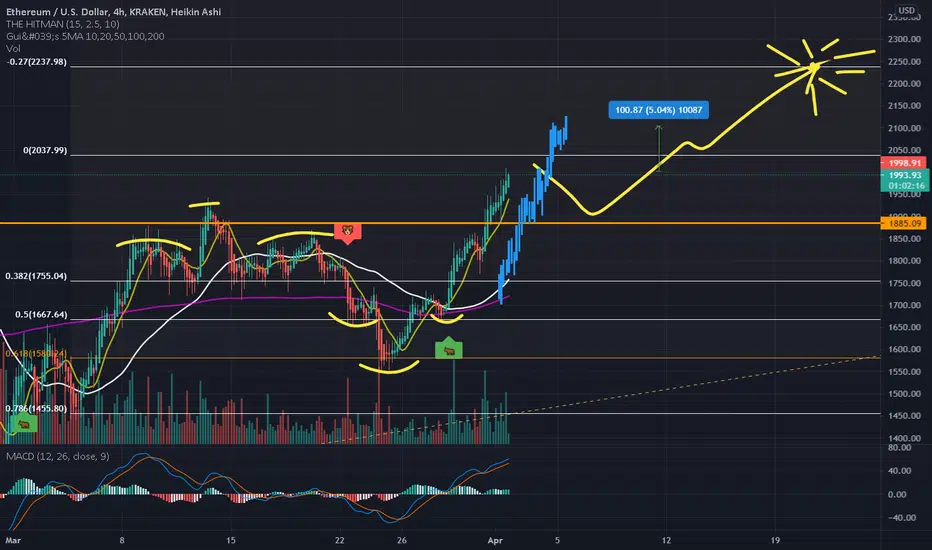The width and height of the screenshot is (932, 550).
Task: Click the green bull signal near 1600
Action: coord(449,348)
